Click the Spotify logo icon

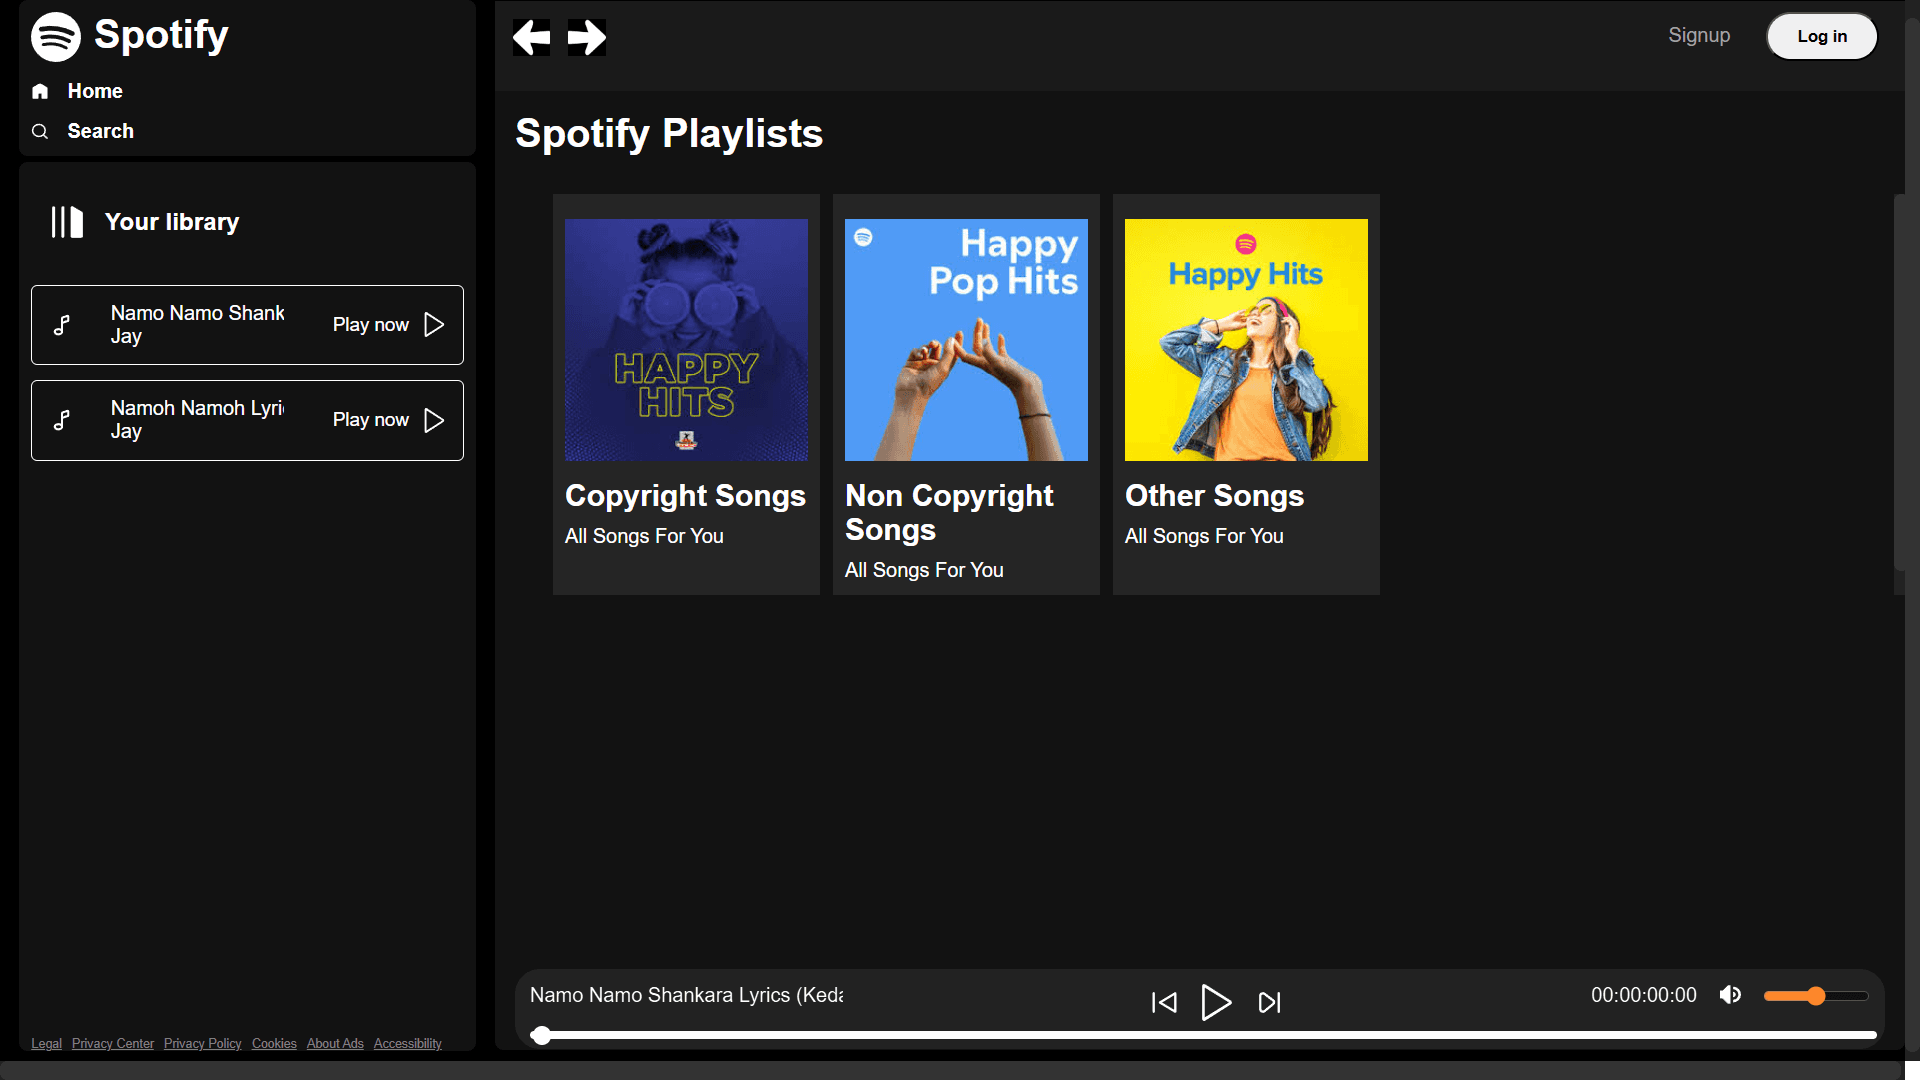56,37
